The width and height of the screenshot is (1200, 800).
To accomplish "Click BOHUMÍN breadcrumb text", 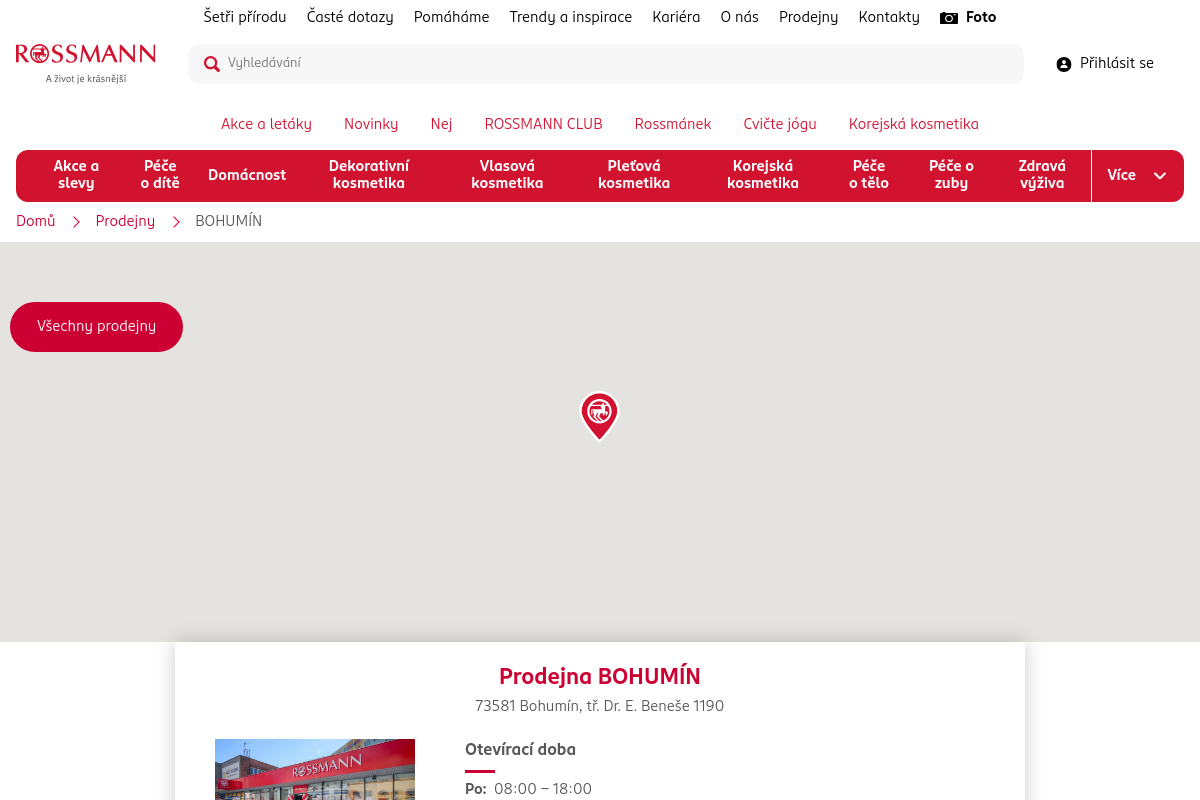I will coord(229,221).
